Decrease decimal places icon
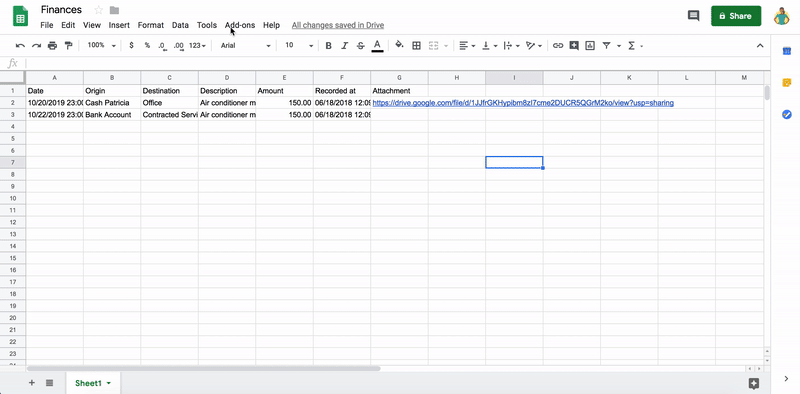This screenshot has height=394, width=800. click(x=162, y=45)
